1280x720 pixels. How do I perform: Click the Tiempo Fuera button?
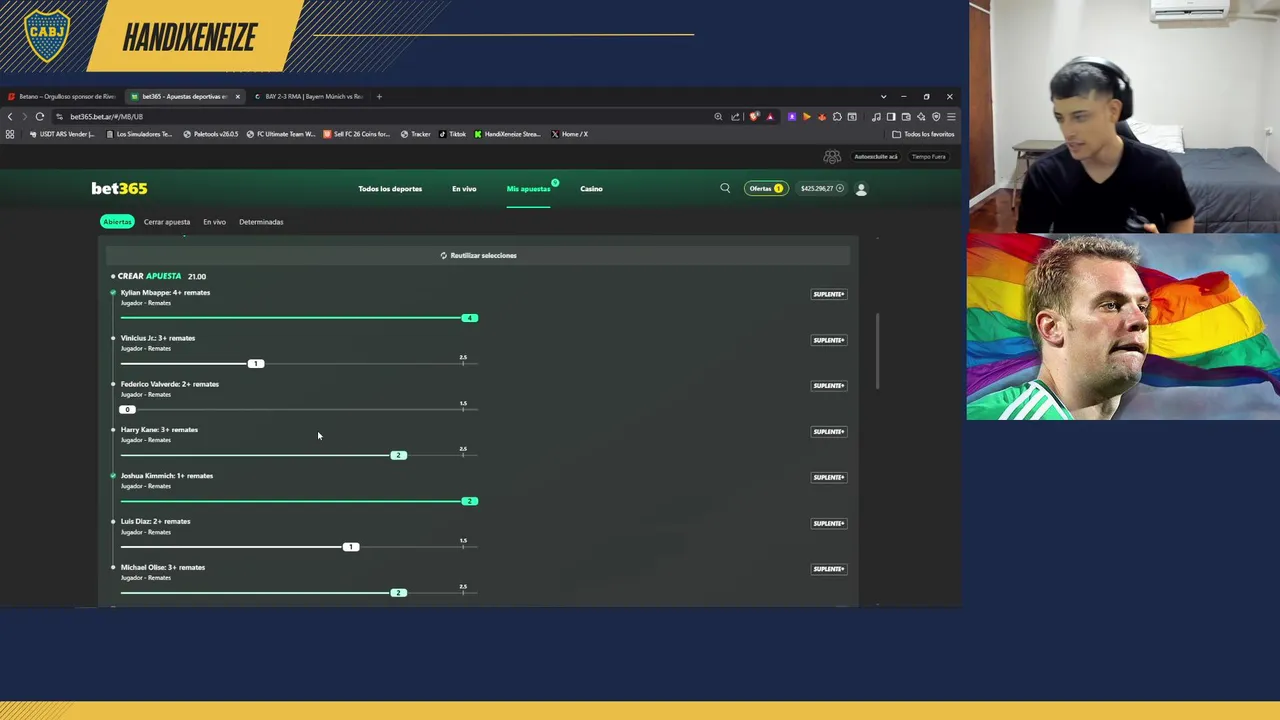click(928, 157)
